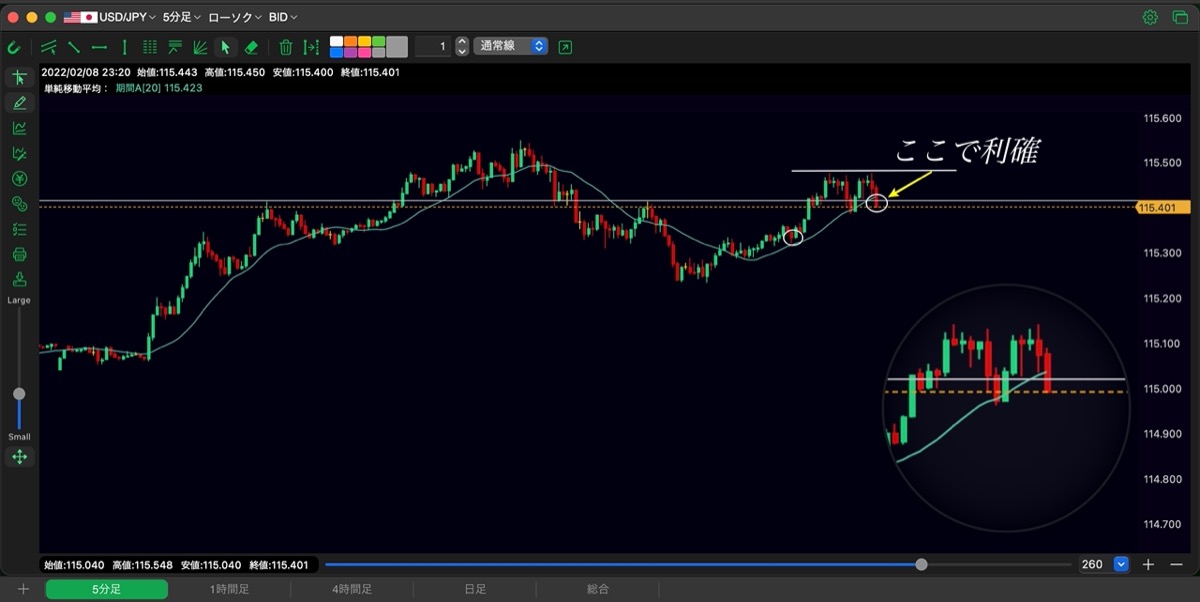Click the checklist icon in sidebar
Viewport: 1200px width, 602px height.
point(19,229)
